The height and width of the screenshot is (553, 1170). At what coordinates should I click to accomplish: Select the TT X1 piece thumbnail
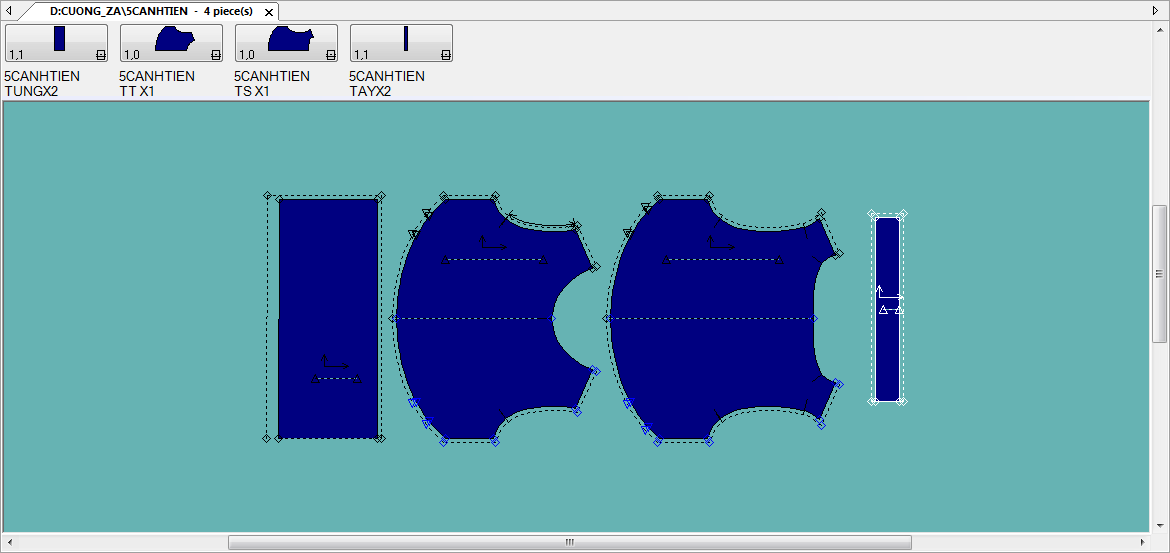171,42
